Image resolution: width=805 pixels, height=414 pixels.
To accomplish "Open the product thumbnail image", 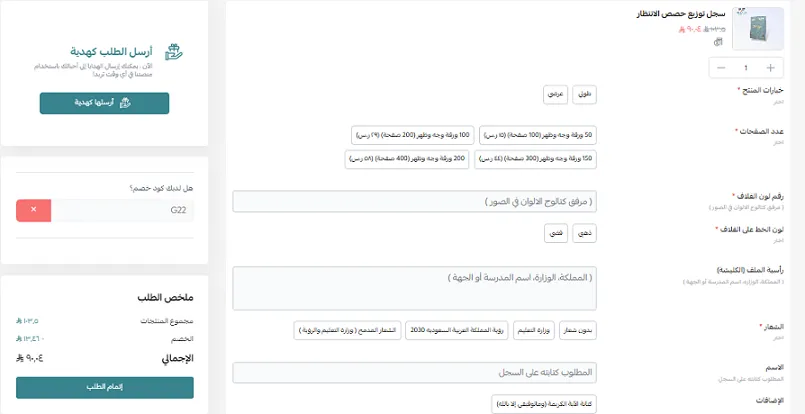I will coord(758,29).
